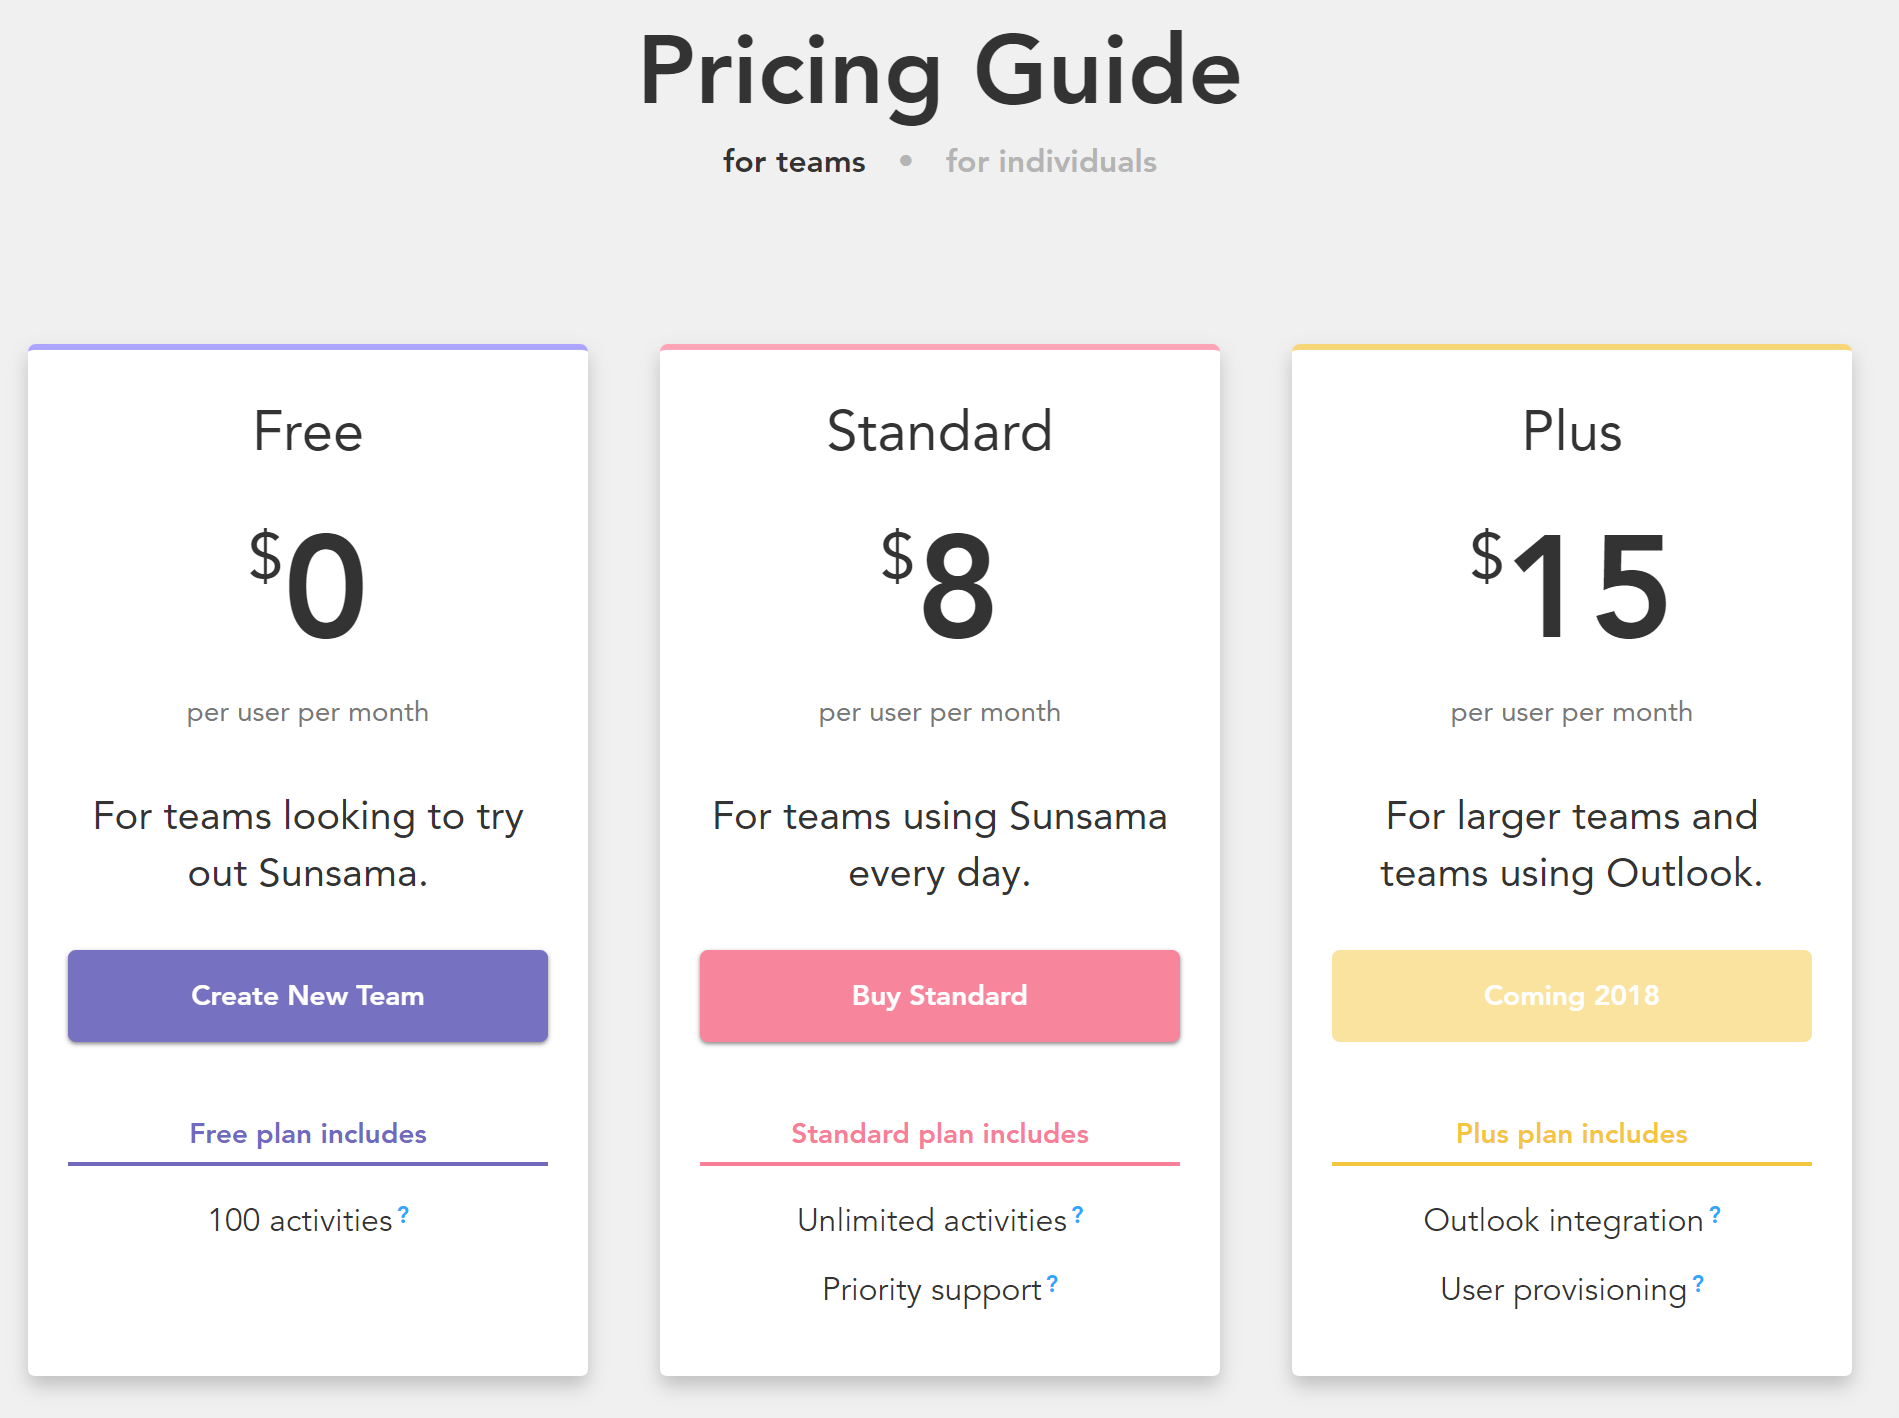Click the Coming 2018 button
Screen dimensions: 1899x1418
tap(1571, 996)
